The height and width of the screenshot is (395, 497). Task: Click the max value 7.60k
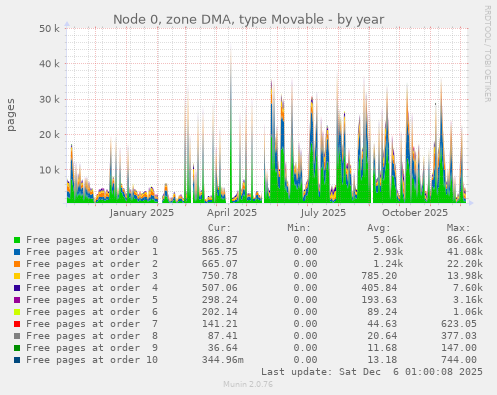point(468,288)
